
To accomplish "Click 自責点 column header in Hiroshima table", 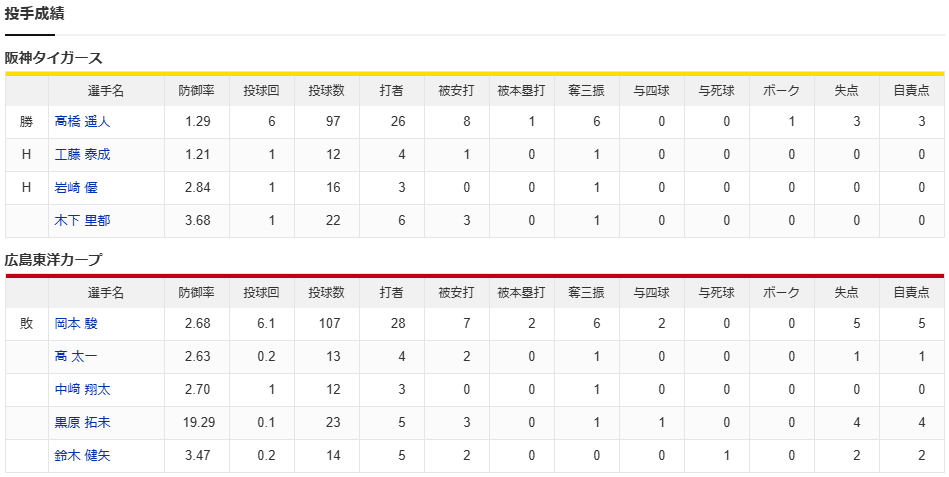I will point(911,293).
